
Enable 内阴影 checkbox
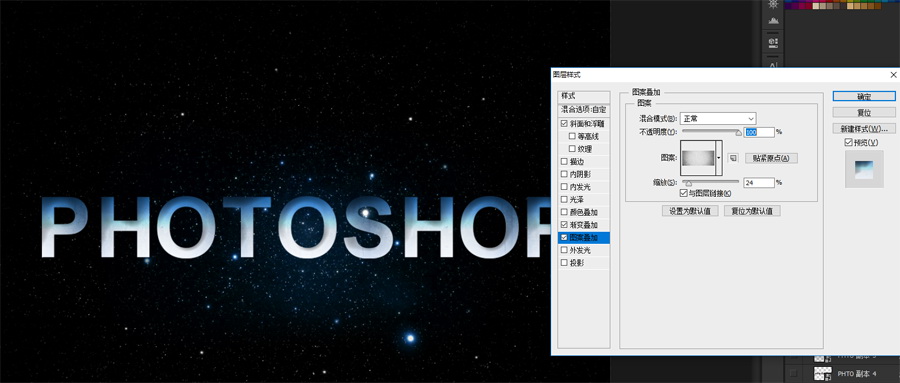pyautogui.click(x=564, y=174)
